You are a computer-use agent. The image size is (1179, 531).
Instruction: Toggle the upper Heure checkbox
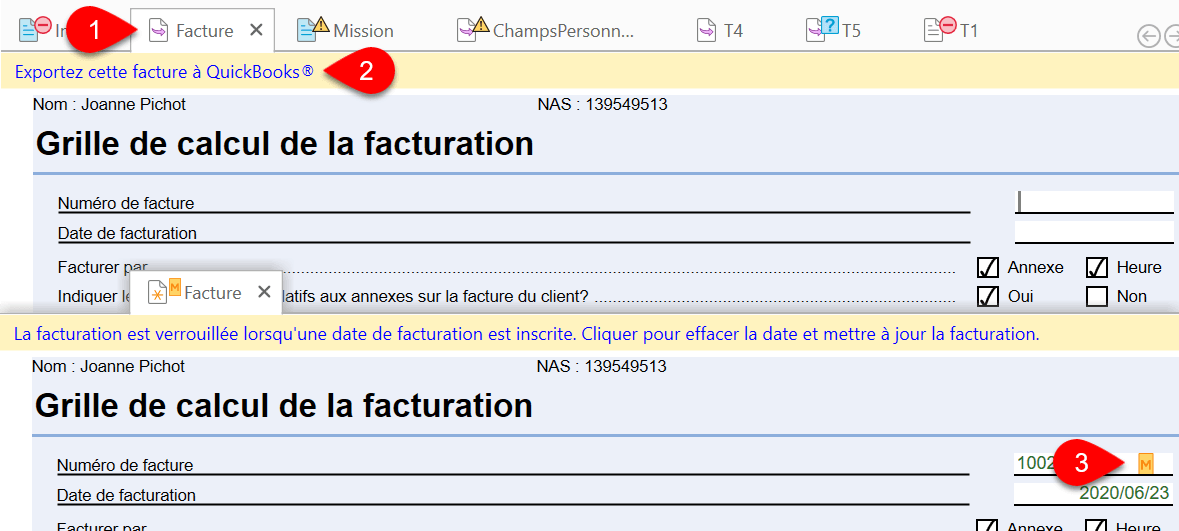pyautogui.click(x=1098, y=268)
